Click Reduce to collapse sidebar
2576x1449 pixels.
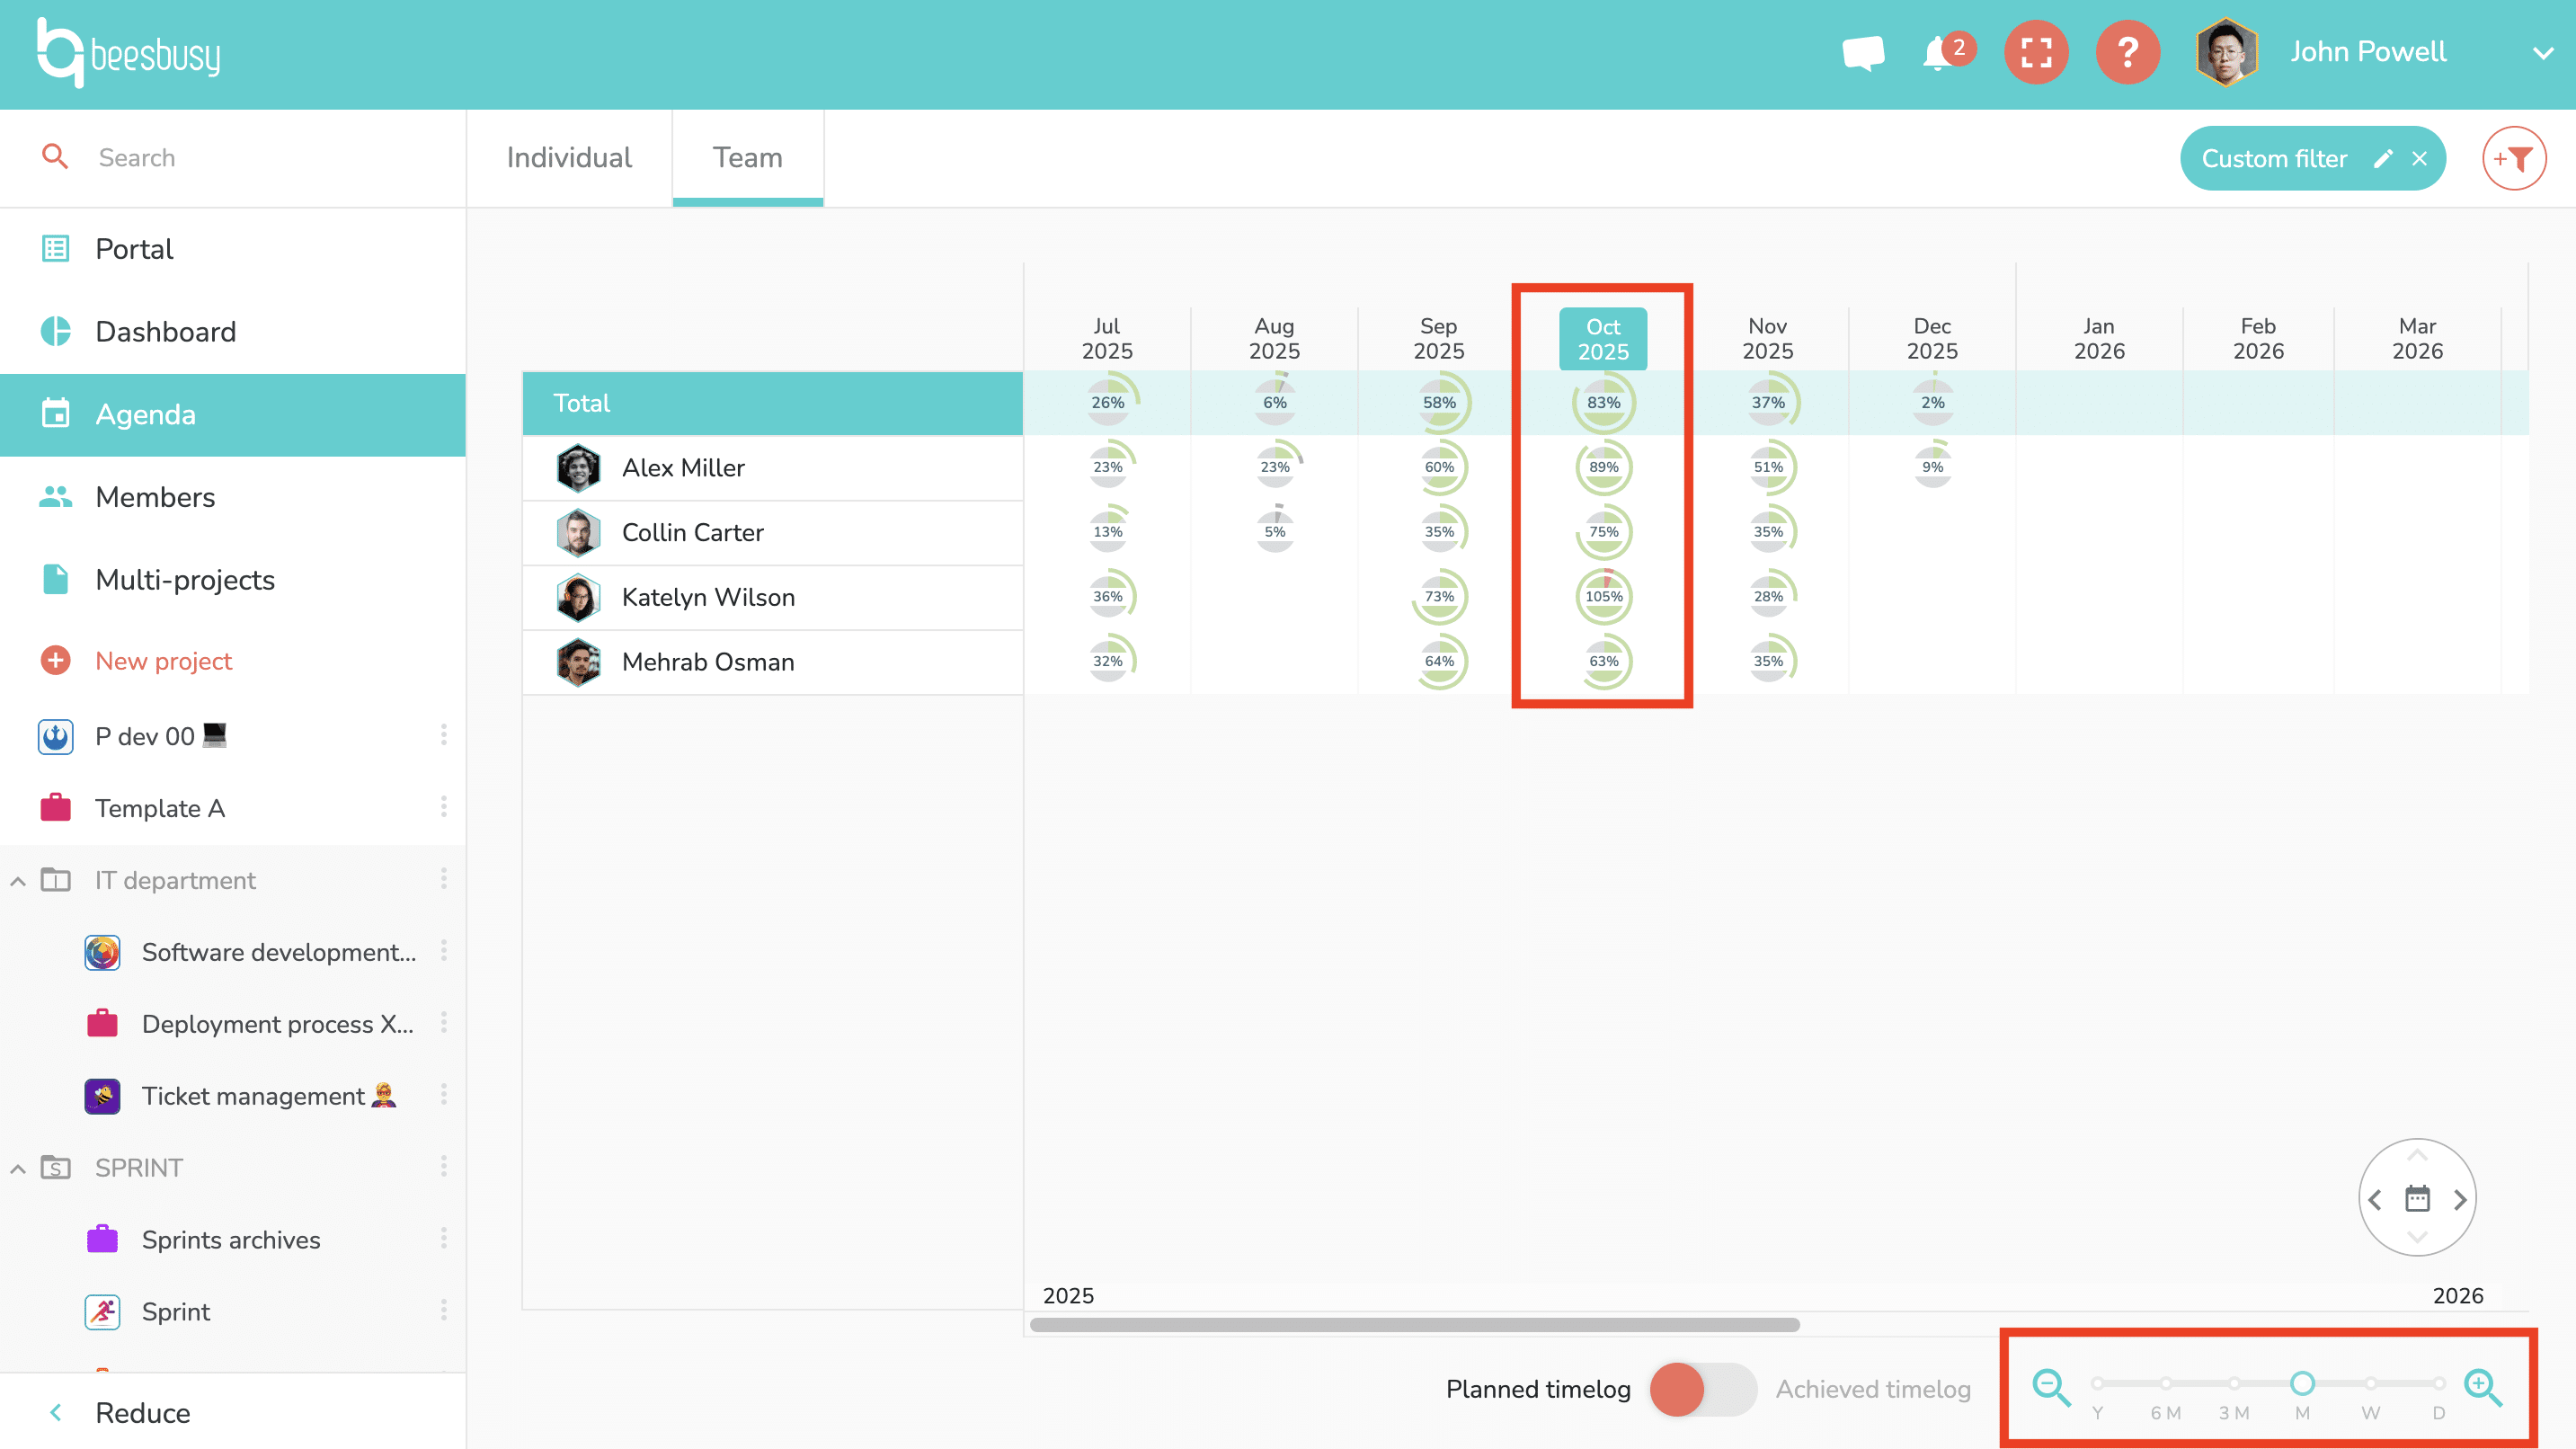pos(142,1412)
